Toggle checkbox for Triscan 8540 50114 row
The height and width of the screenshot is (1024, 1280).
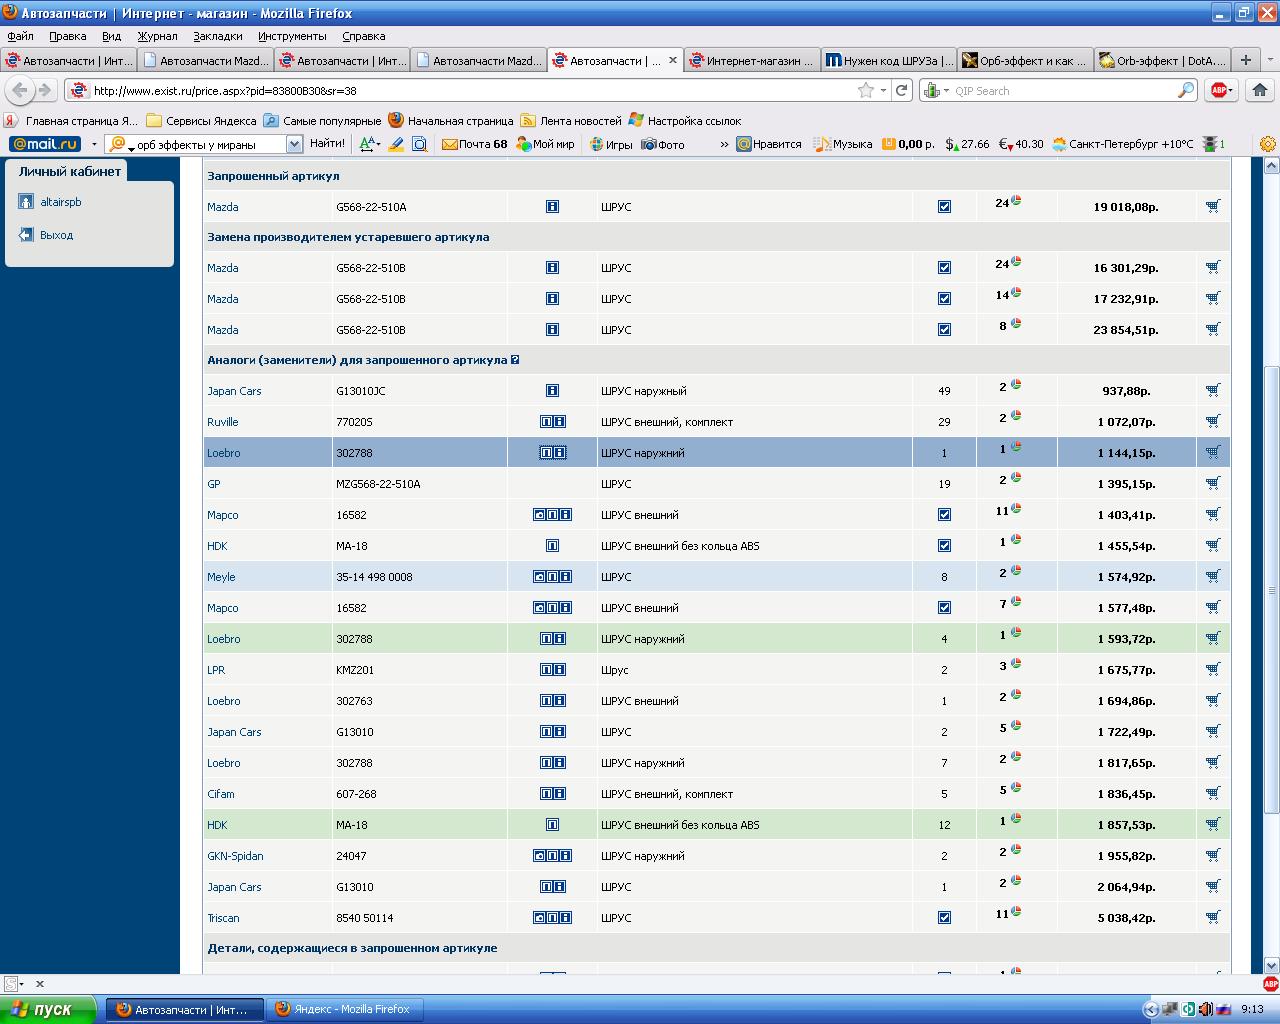coord(944,917)
